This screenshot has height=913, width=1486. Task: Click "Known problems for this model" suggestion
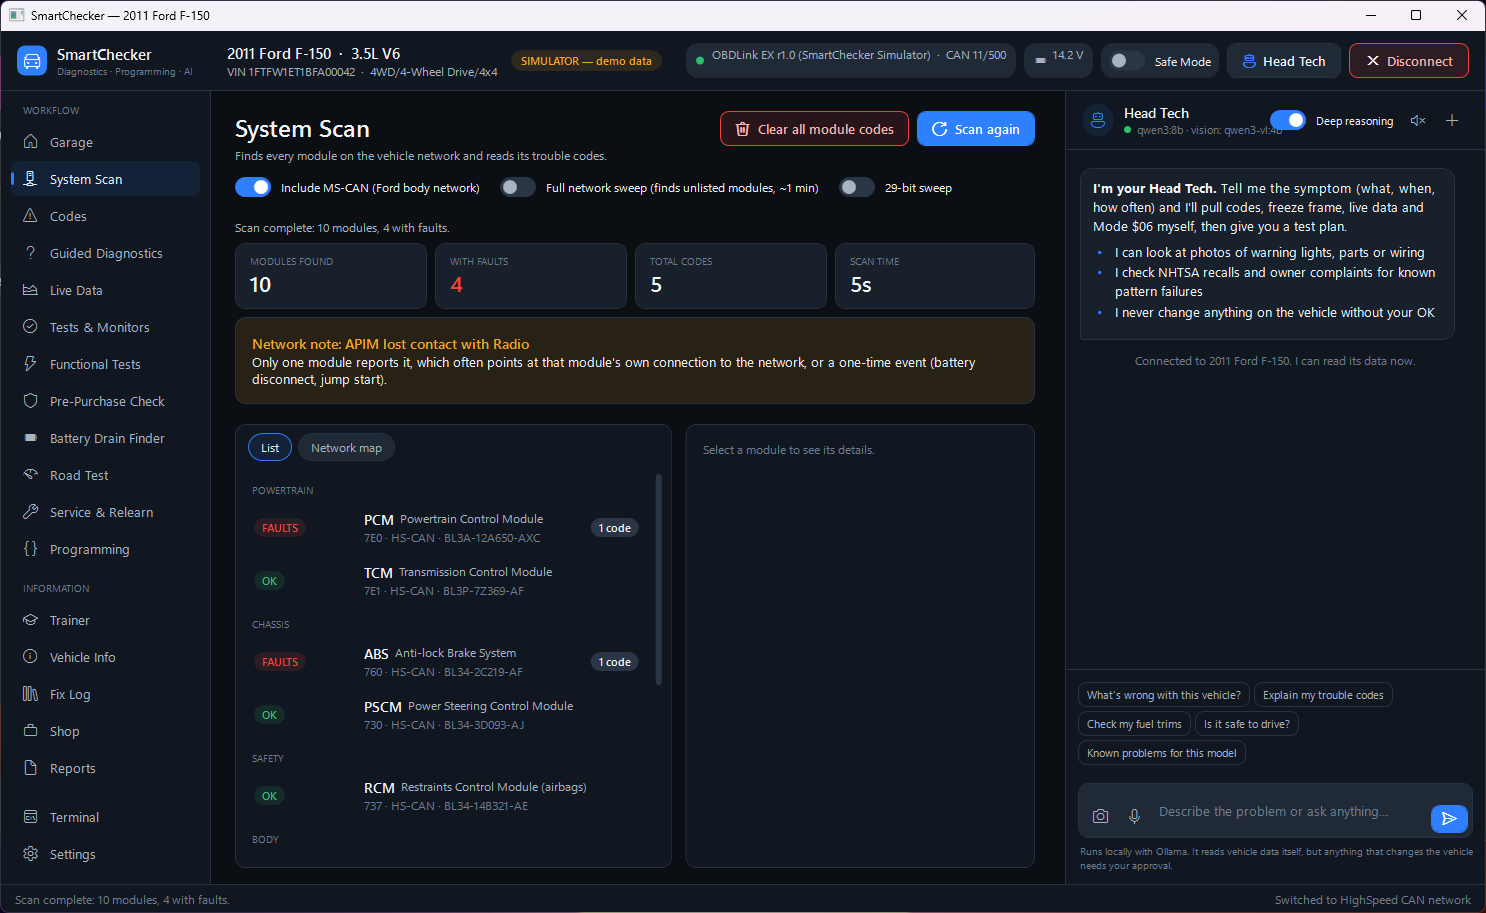(x=1162, y=753)
